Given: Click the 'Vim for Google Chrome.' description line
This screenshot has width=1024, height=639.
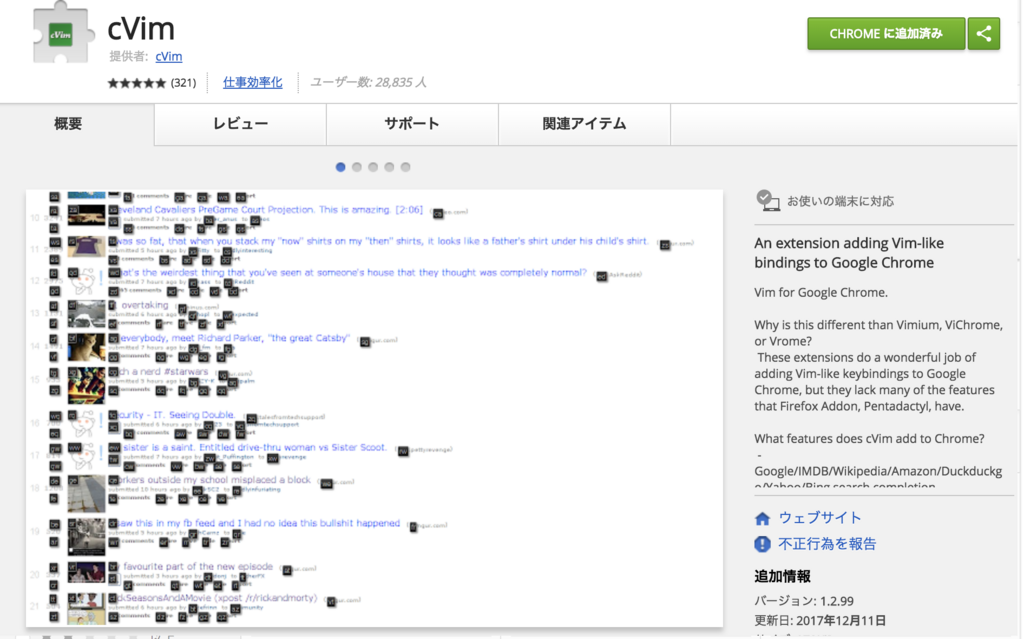Looking at the screenshot, I should (x=821, y=293).
